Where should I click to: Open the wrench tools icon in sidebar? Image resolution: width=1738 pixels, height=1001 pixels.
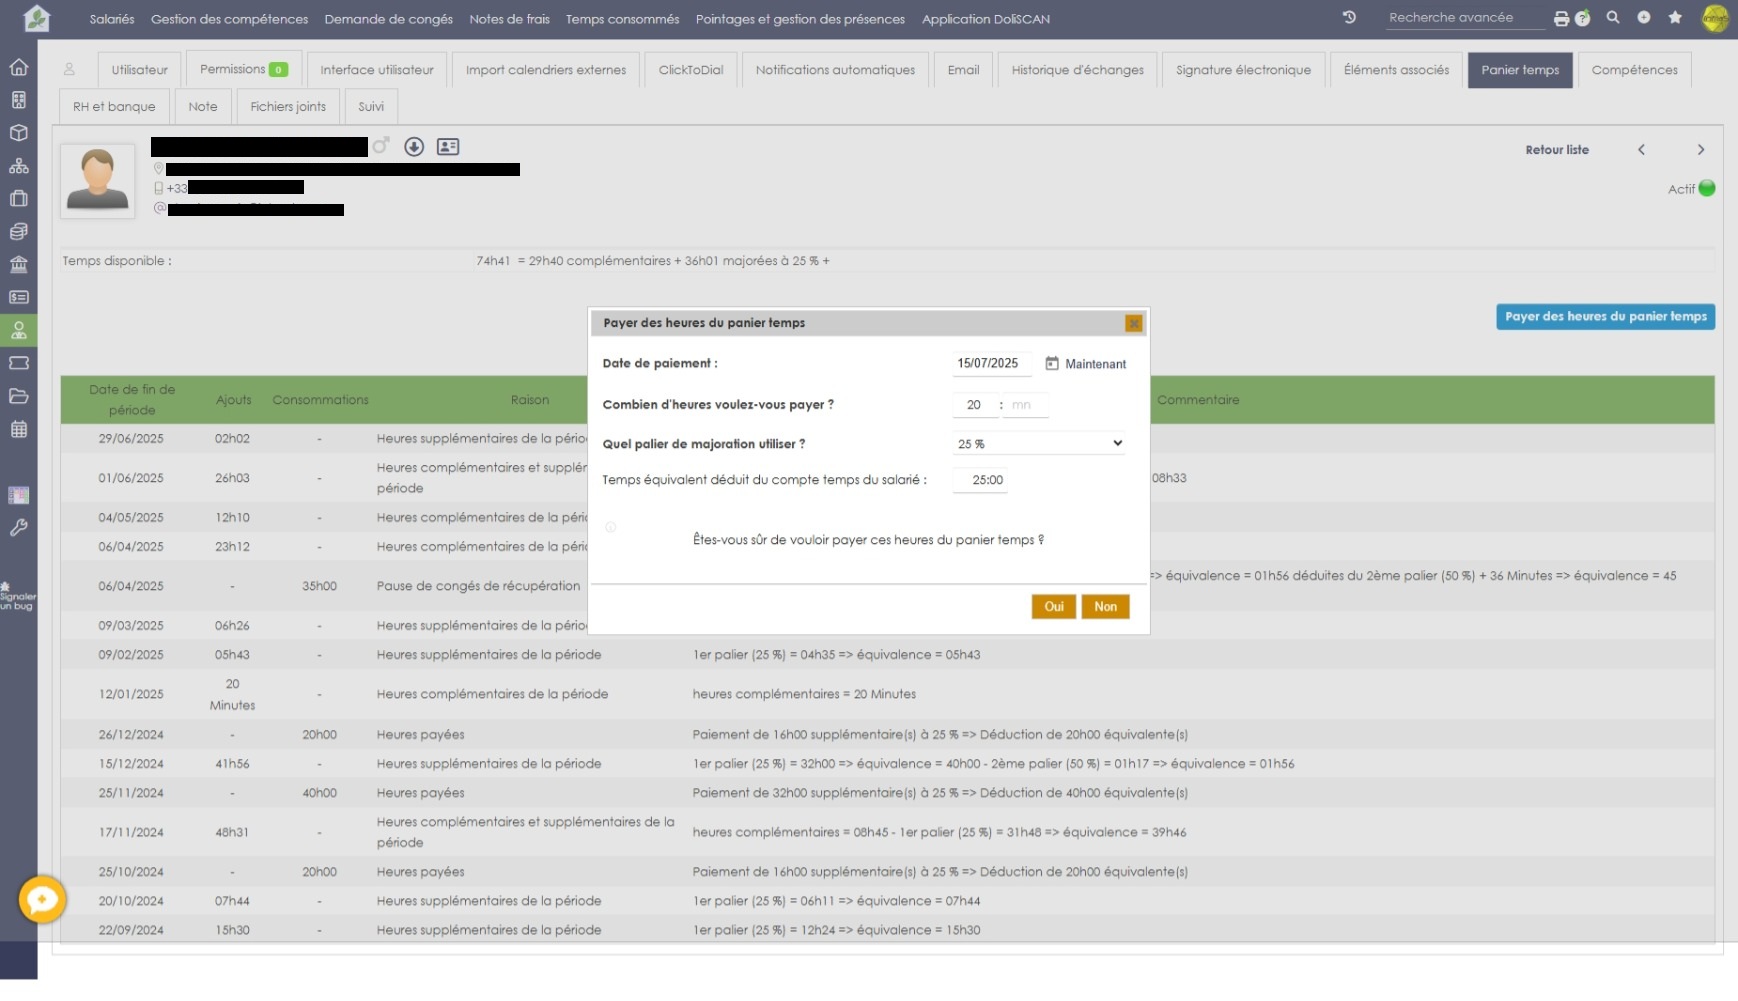click(18, 528)
